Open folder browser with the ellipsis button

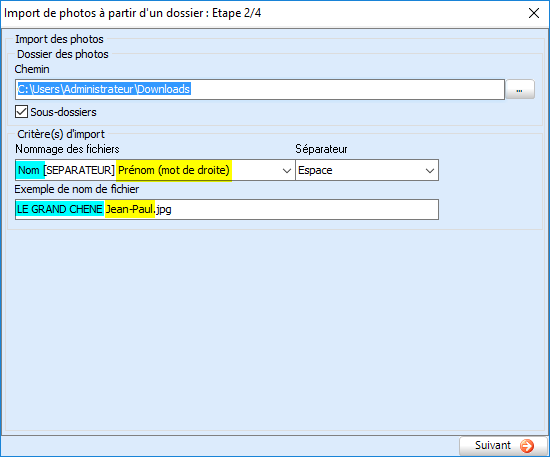(x=520, y=89)
